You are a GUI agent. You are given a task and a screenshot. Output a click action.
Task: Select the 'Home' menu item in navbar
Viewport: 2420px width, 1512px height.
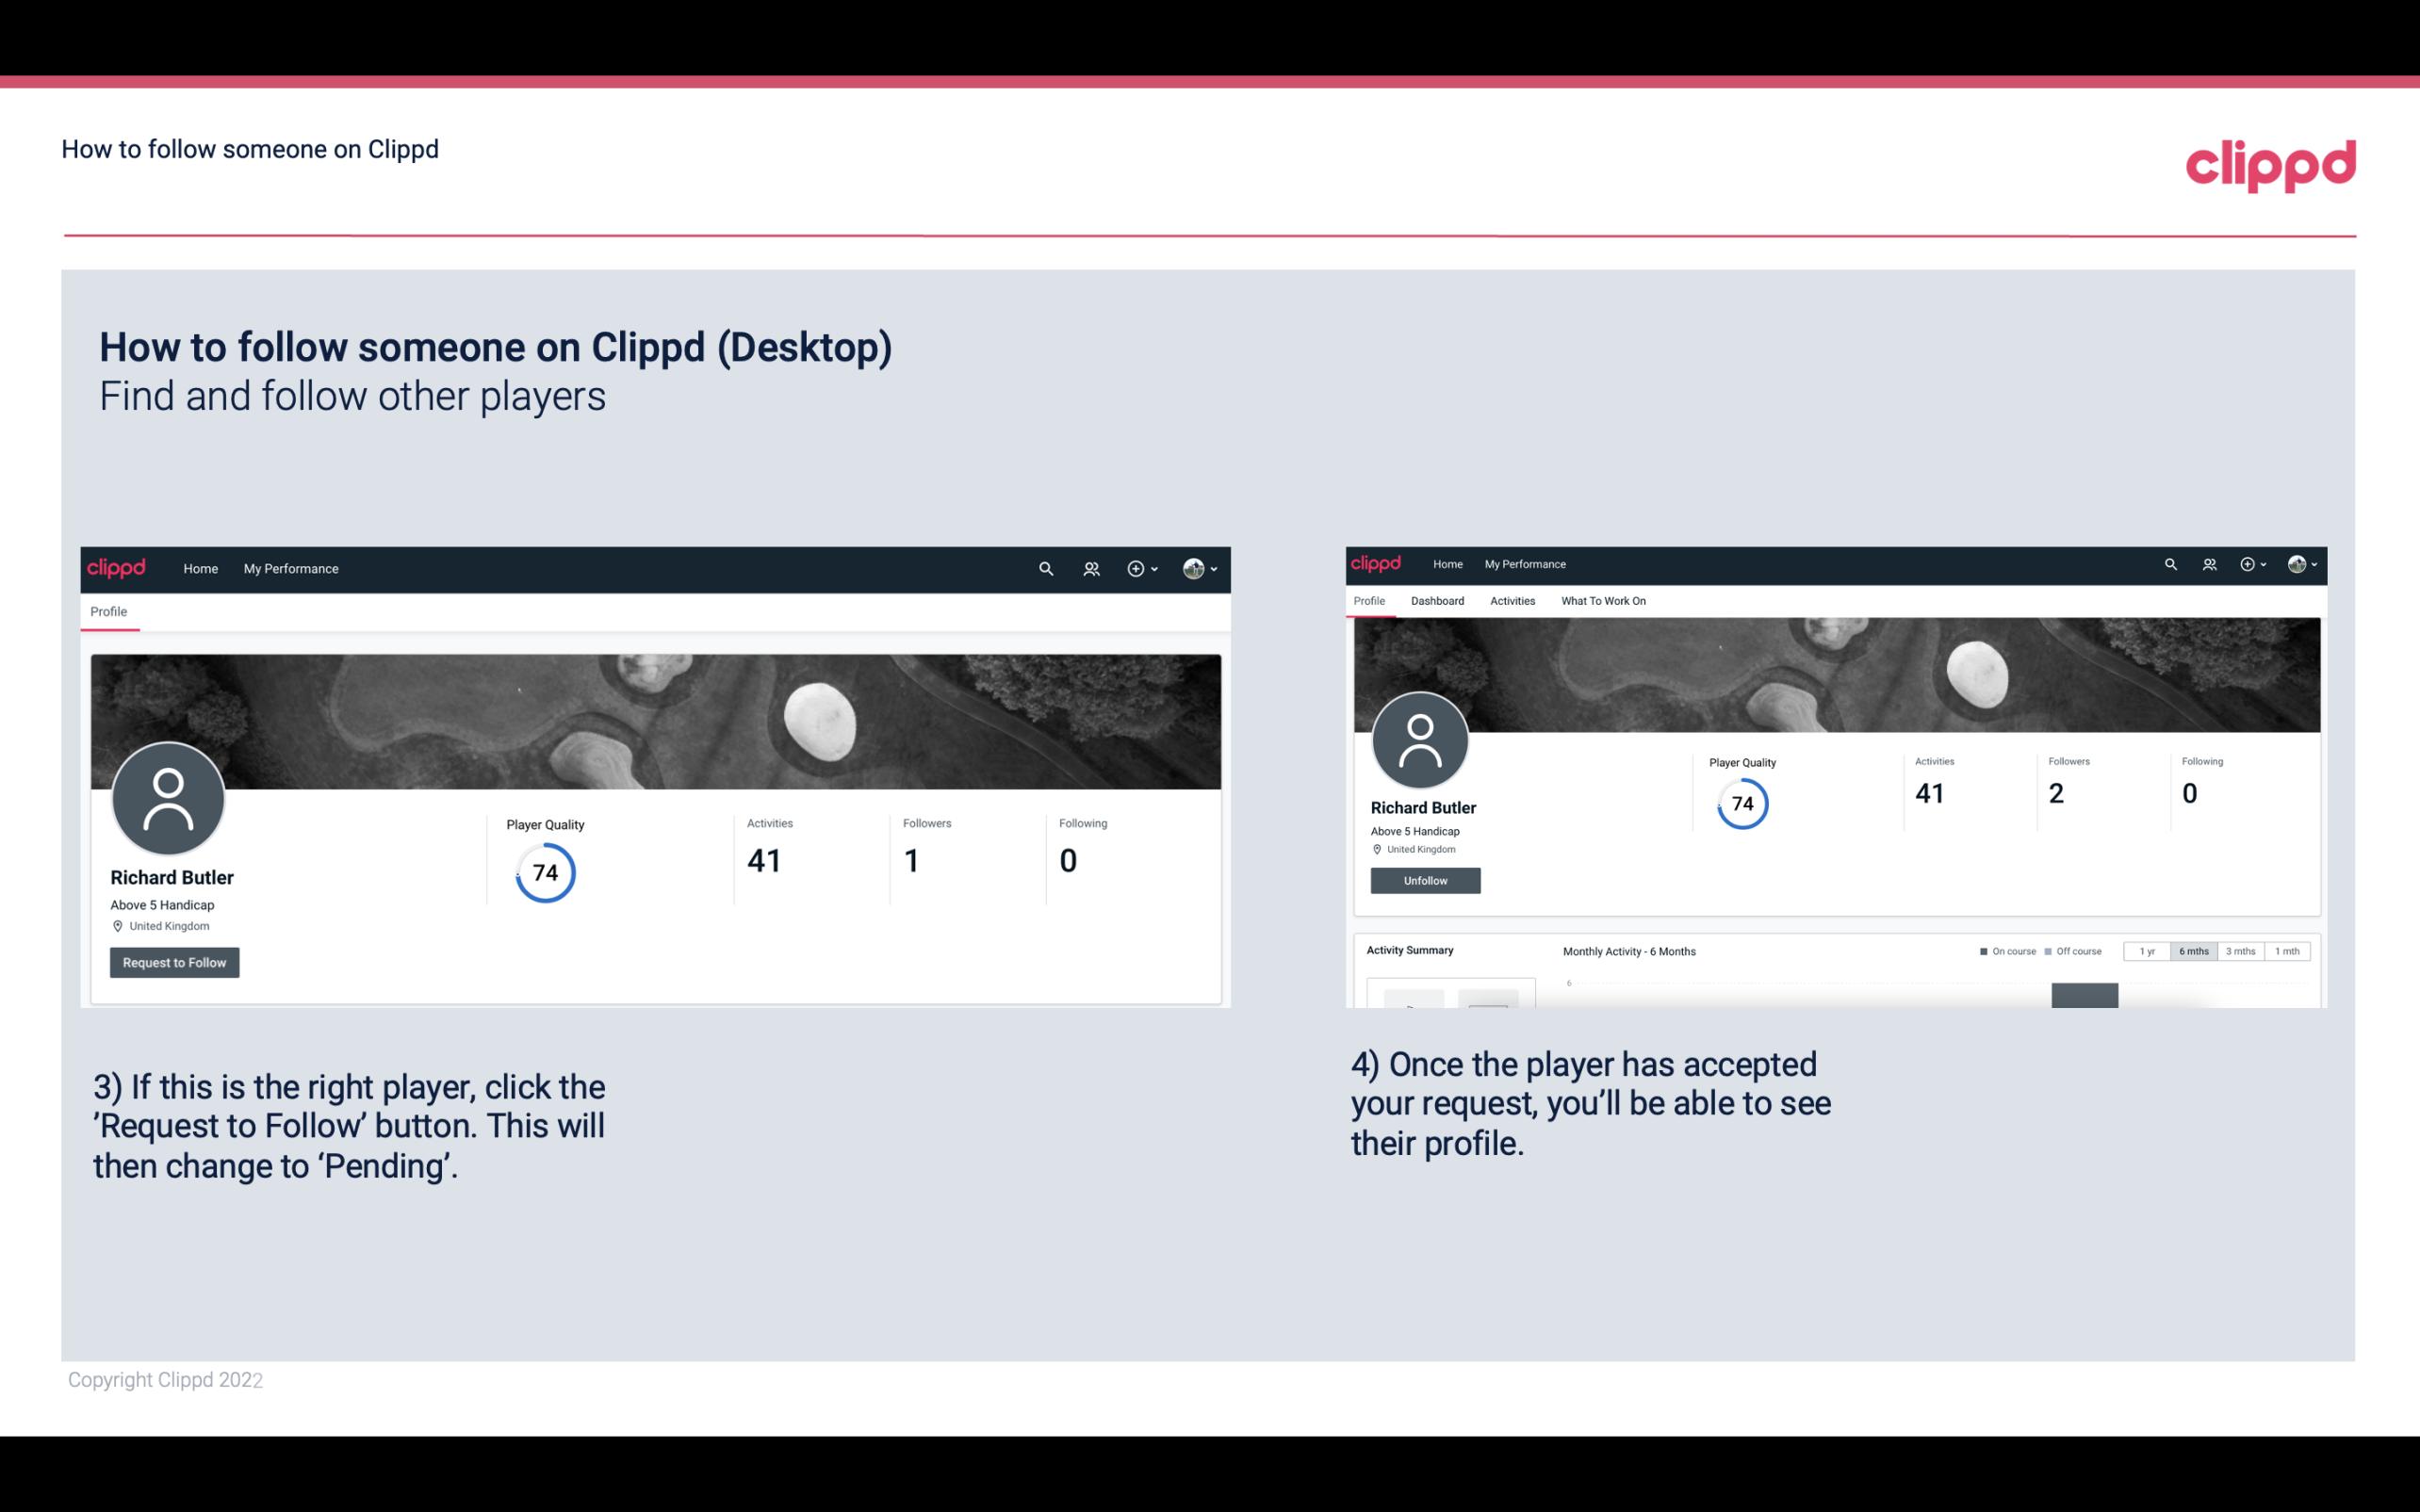(x=201, y=568)
